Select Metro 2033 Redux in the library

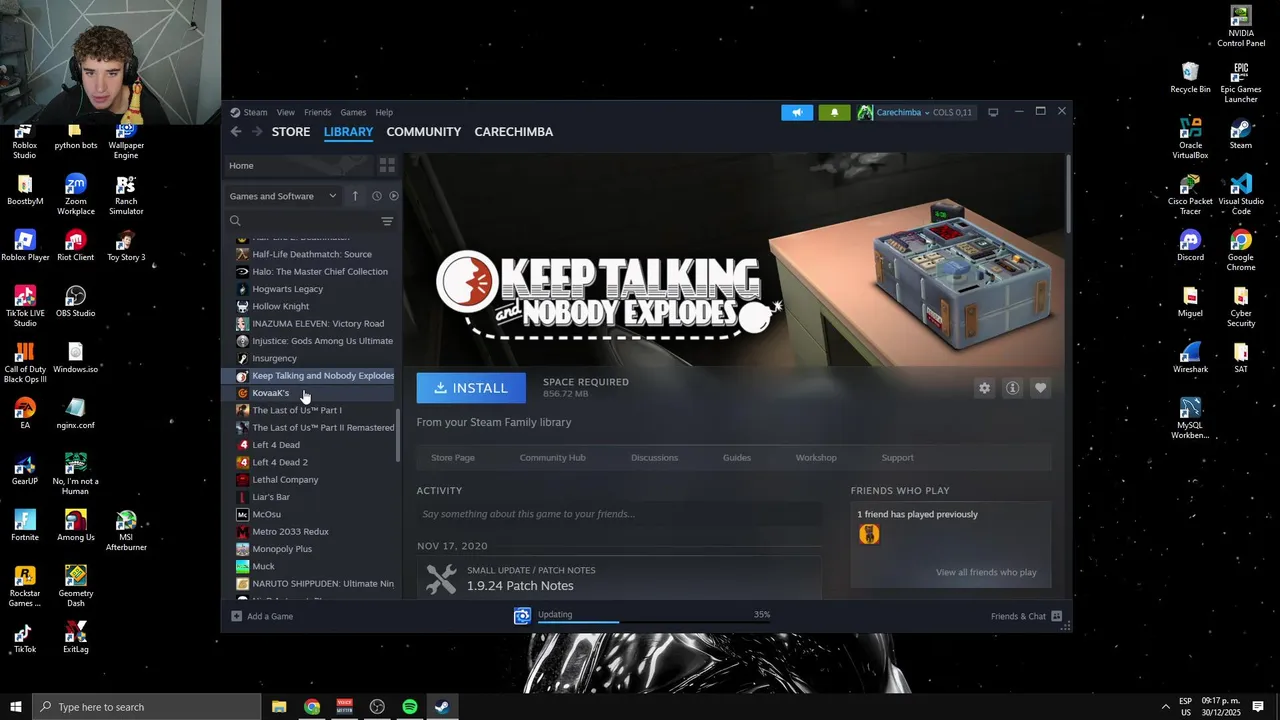pyautogui.click(x=290, y=532)
